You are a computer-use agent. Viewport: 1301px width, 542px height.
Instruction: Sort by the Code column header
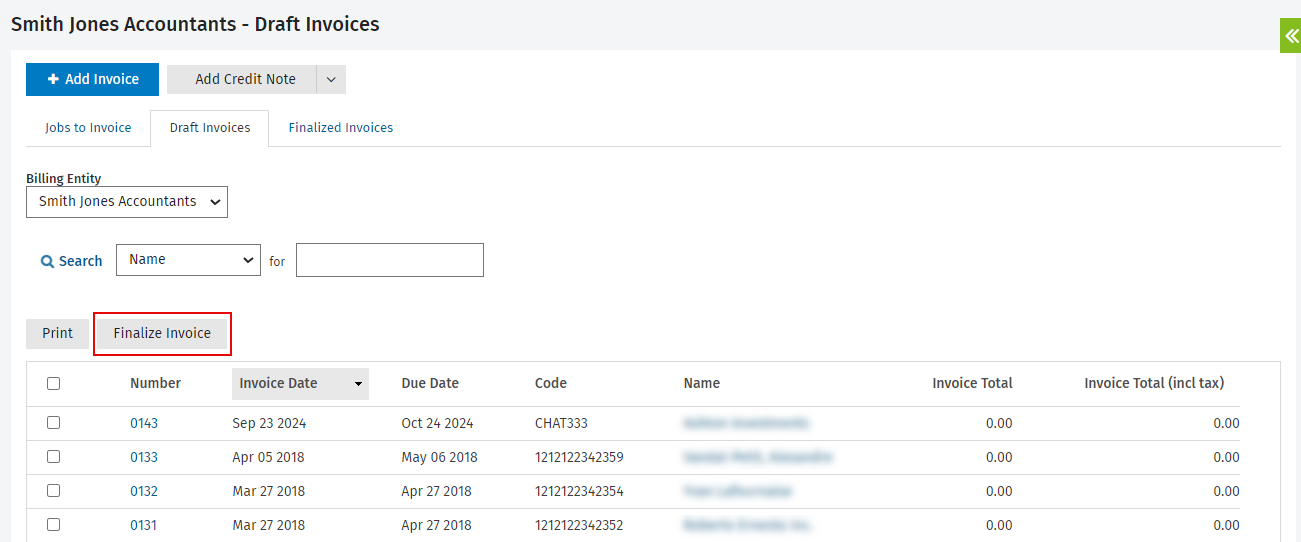click(x=551, y=383)
